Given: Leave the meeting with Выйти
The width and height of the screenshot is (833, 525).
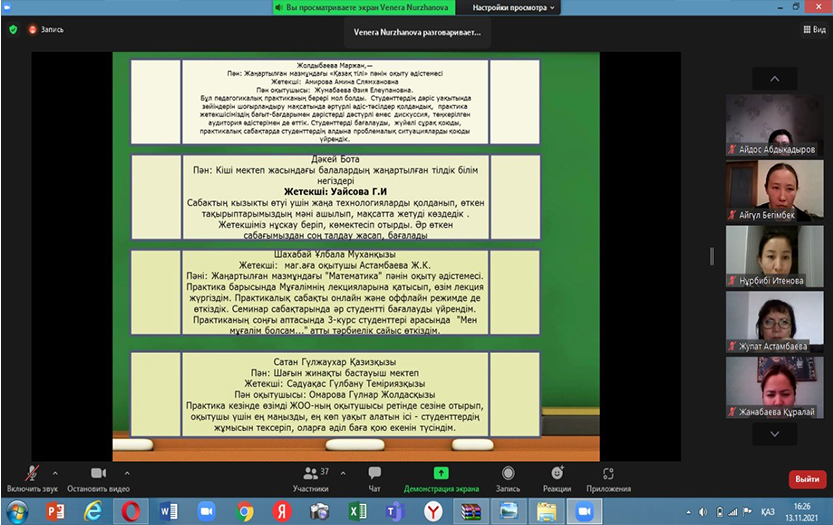Looking at the screenshot, I should pyautogui.click(x=807, y=479).
